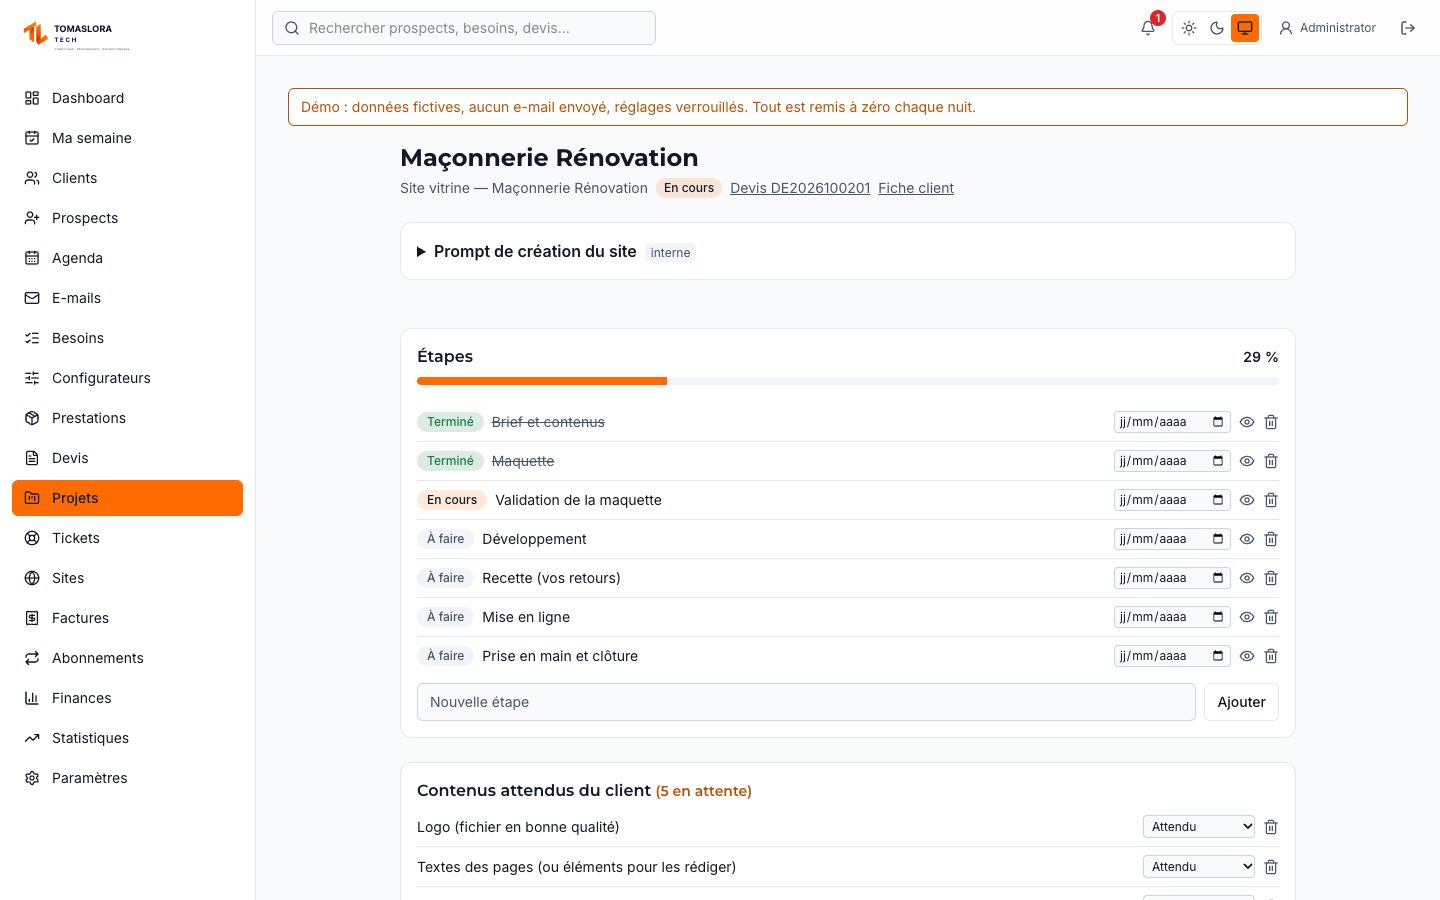Open Prospects in sidebar
Image resolution: width=1440 pixels, height=900 pixels.
coord(127,218)
